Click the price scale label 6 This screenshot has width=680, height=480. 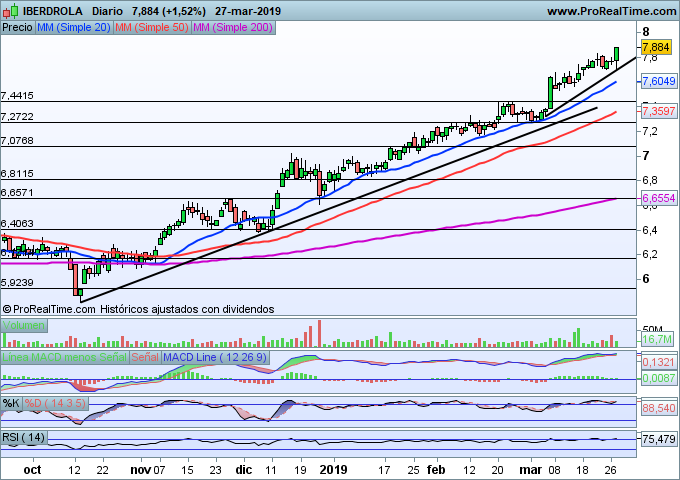[x=646, y=279]
